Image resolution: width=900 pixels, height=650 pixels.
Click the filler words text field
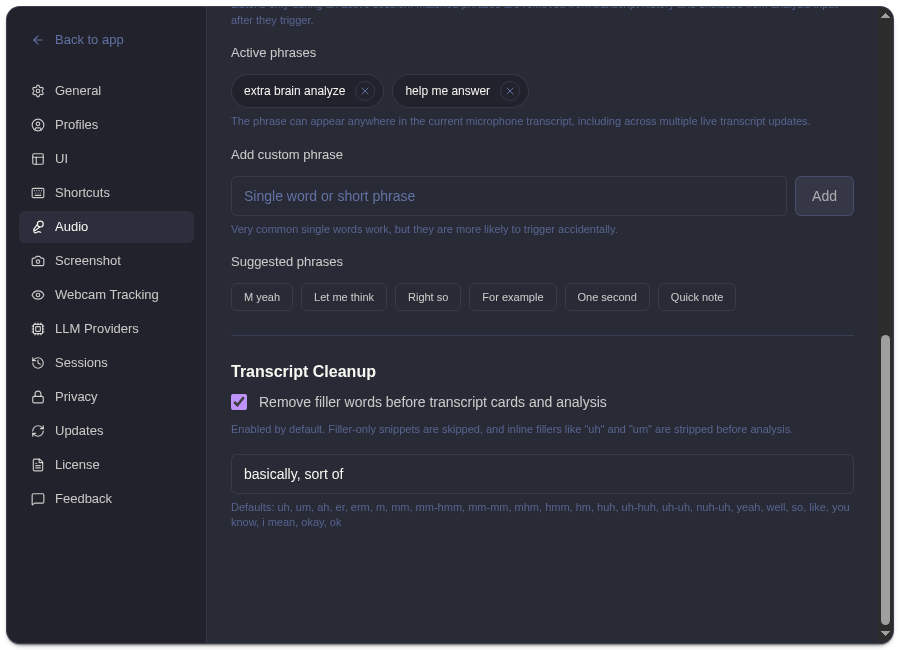coord(542,474)
